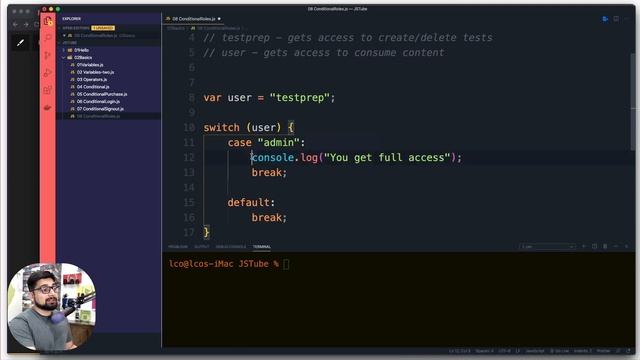Screen dimensions: 640x360
Task: Click the 02Basics breadcrumb segment
Action: click(x=176, y=28)
